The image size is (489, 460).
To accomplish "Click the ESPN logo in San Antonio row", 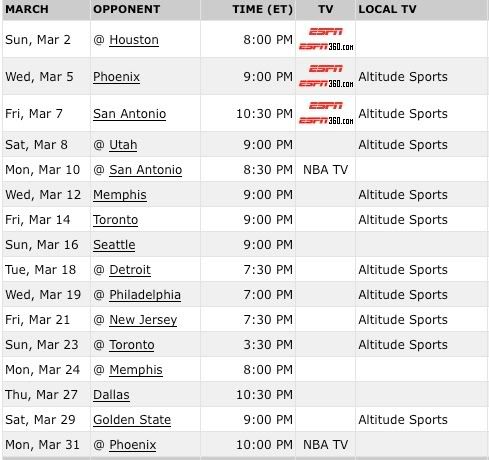I will tap(326, 106).
